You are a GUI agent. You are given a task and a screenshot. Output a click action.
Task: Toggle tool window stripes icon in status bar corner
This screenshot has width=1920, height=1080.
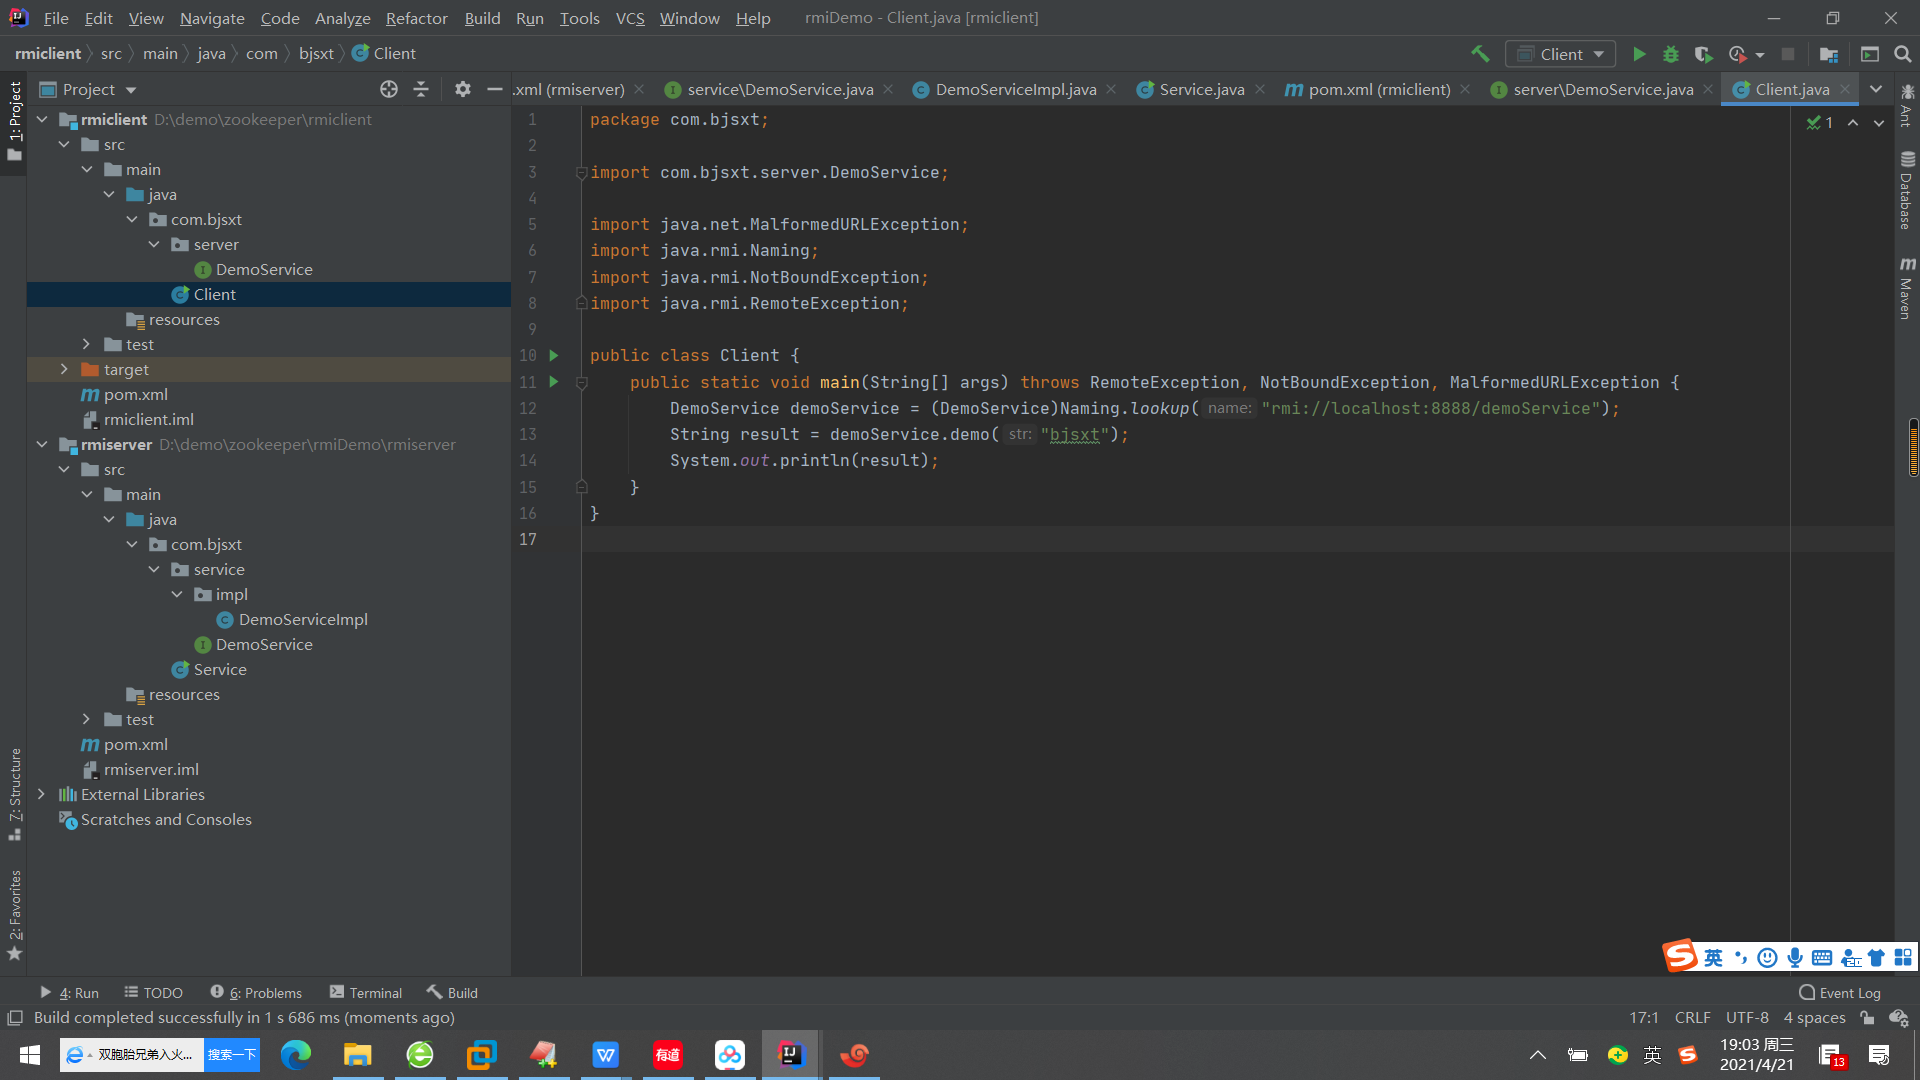click(x=15, y=1018)
